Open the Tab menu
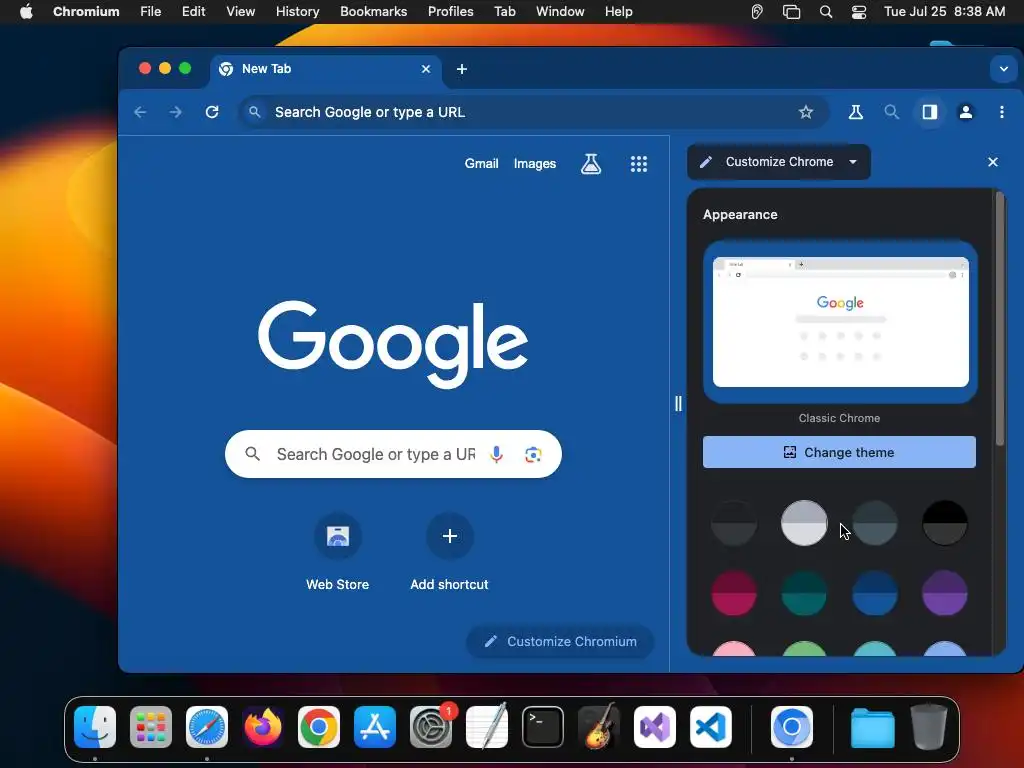This screenshot has height=768, width=1024. point(504,12)
